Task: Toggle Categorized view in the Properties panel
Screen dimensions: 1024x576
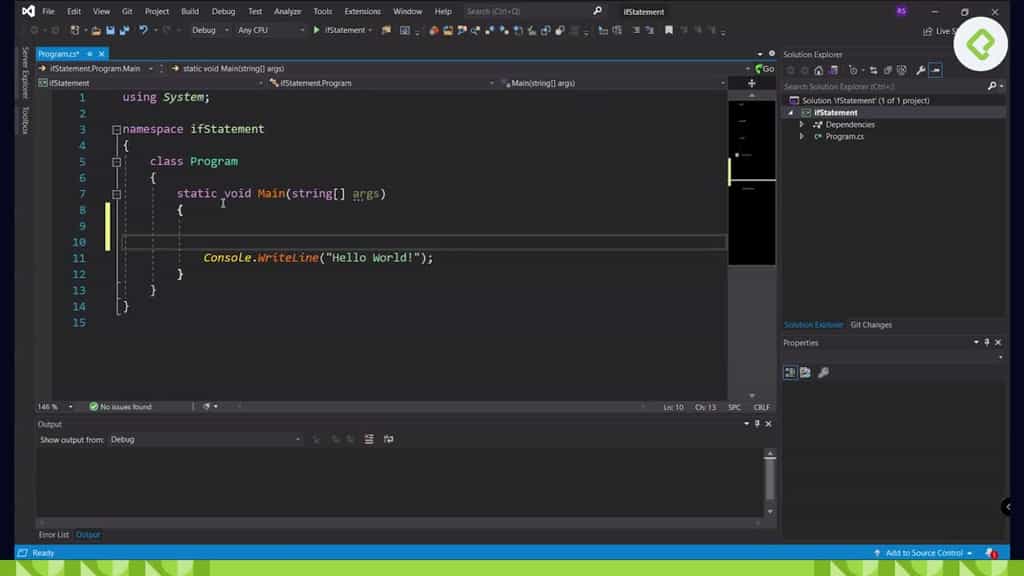Action: pos(790,372)
